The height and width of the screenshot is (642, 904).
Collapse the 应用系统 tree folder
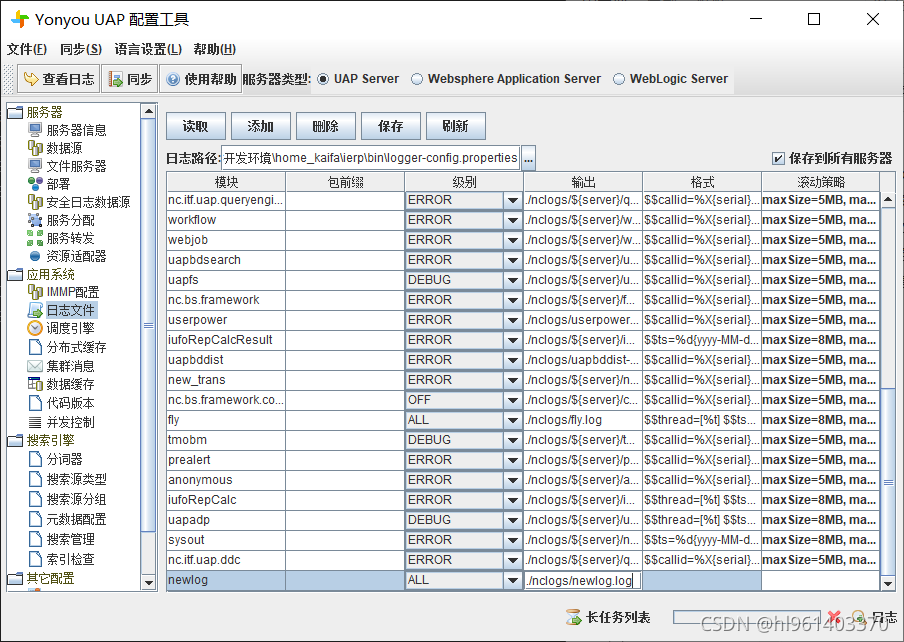coord(15,274)
